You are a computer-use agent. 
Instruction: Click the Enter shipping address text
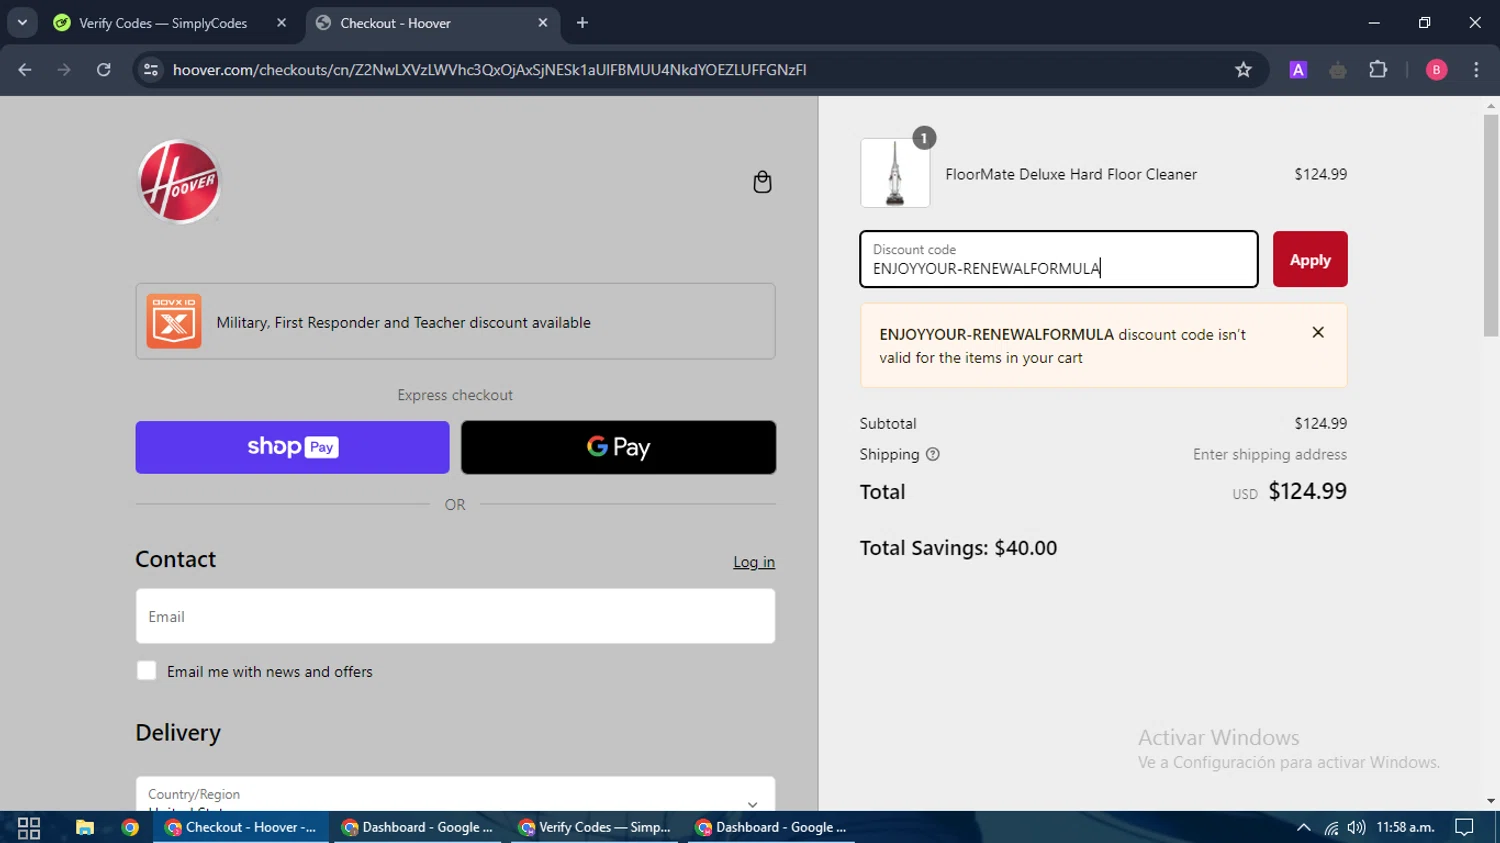pyautogui.click(x=1270, y=454)
